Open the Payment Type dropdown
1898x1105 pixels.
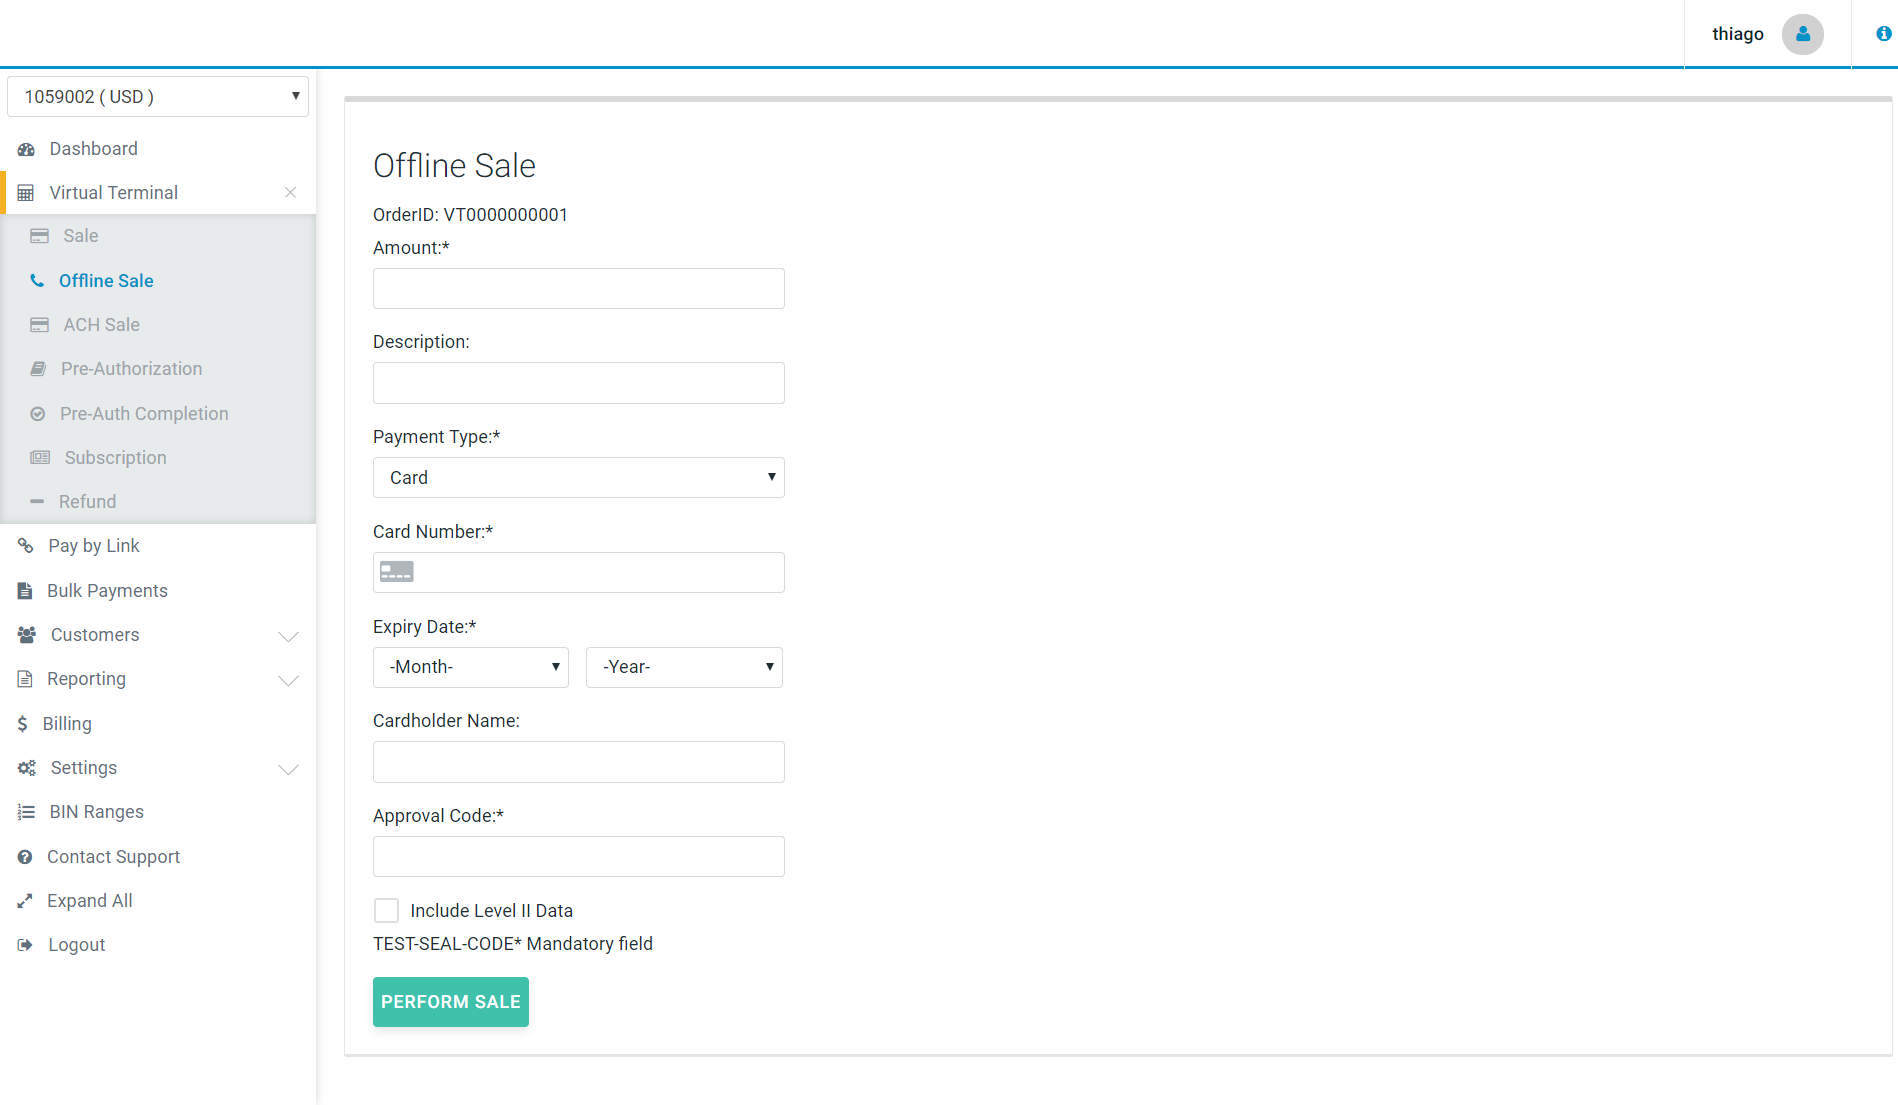click(x=578, y=478)
